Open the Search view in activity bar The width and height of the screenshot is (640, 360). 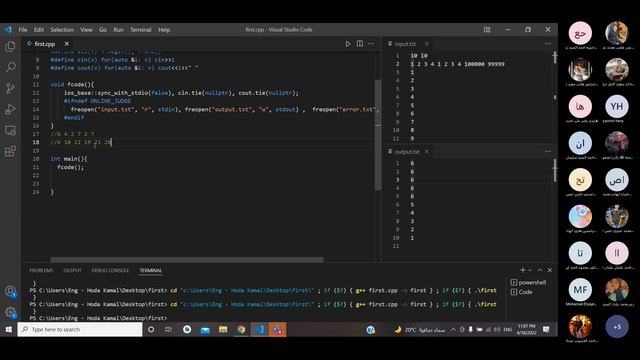[x=10, y=67]
